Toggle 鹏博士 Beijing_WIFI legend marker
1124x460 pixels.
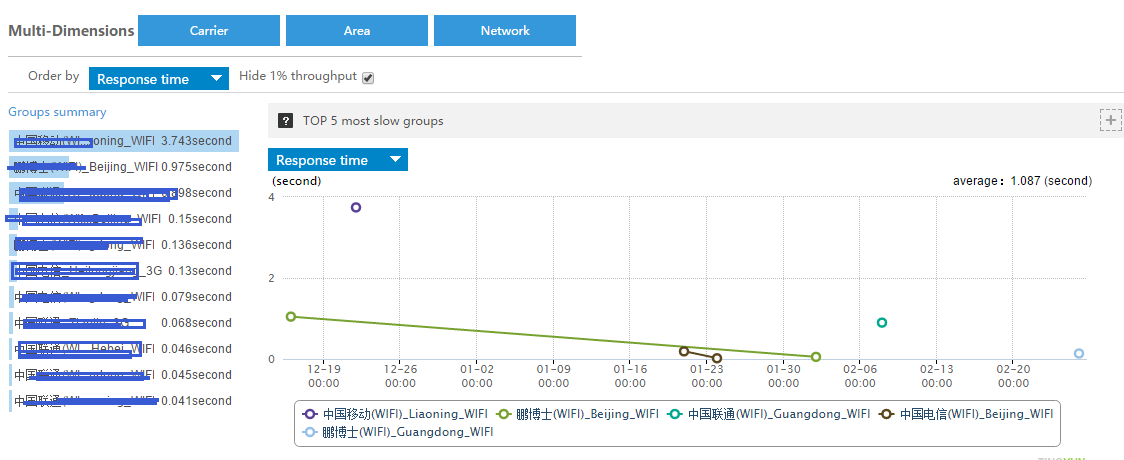point(505,413)
